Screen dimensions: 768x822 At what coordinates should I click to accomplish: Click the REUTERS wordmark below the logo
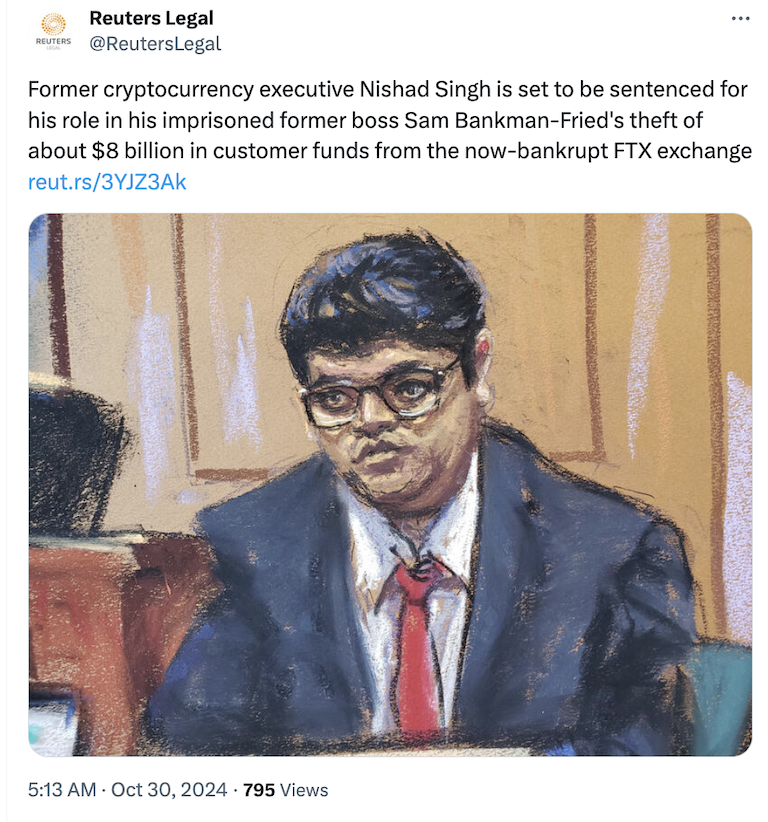click(53, 41)
